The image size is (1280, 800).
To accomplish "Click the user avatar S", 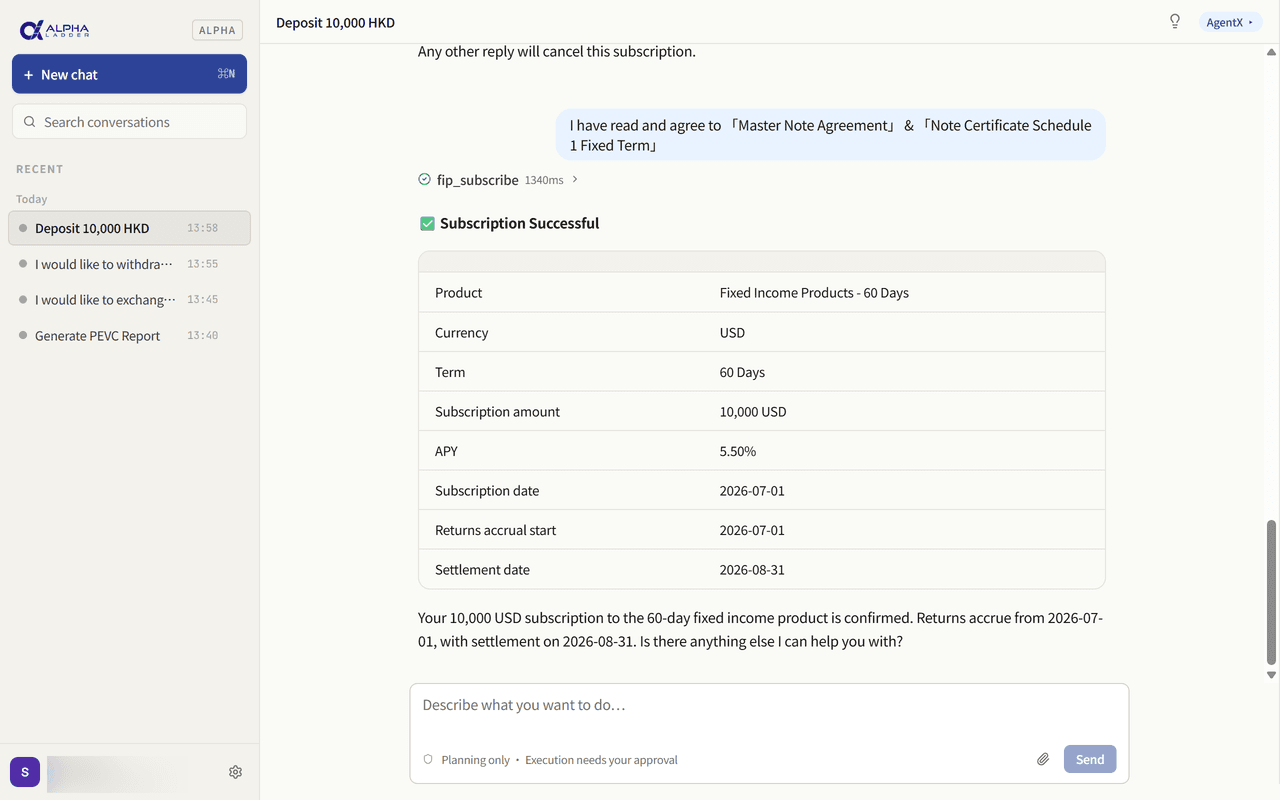I will click(x=25, y=772).
